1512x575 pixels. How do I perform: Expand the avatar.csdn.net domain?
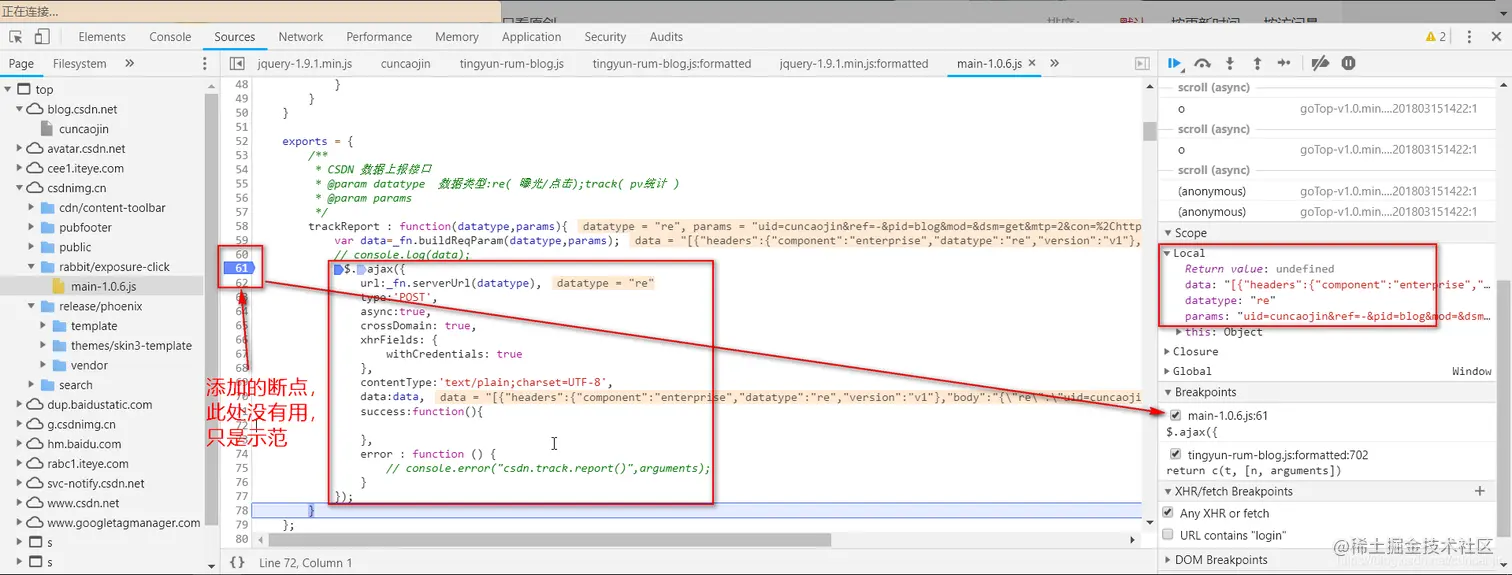pos(20,148)
